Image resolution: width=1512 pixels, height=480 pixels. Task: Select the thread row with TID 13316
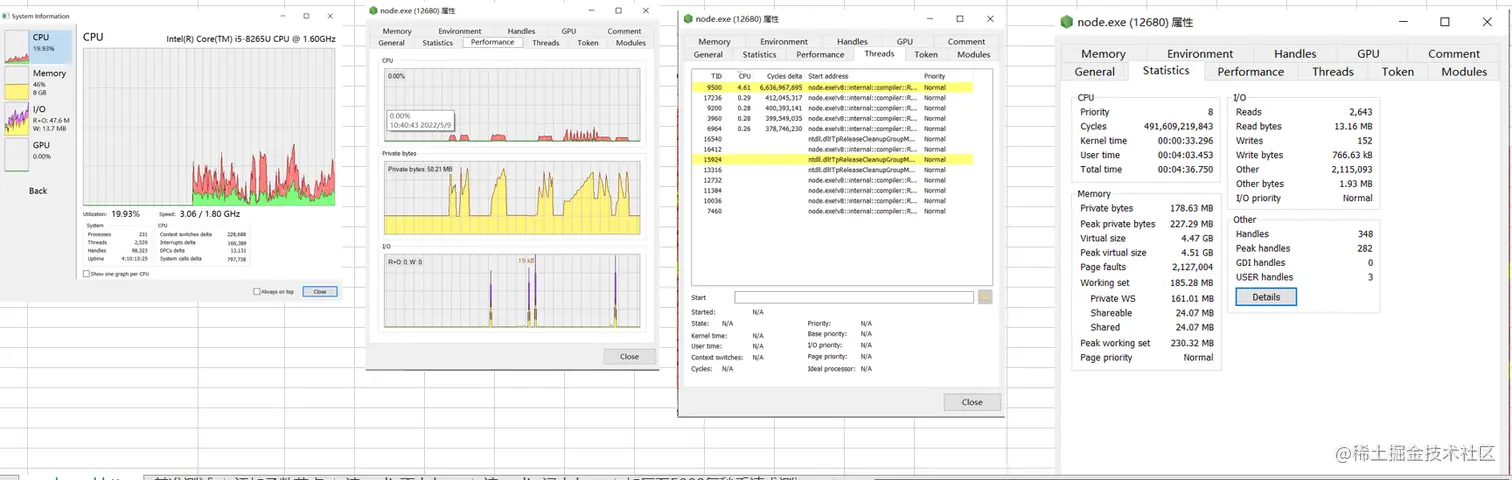(832, 170)
